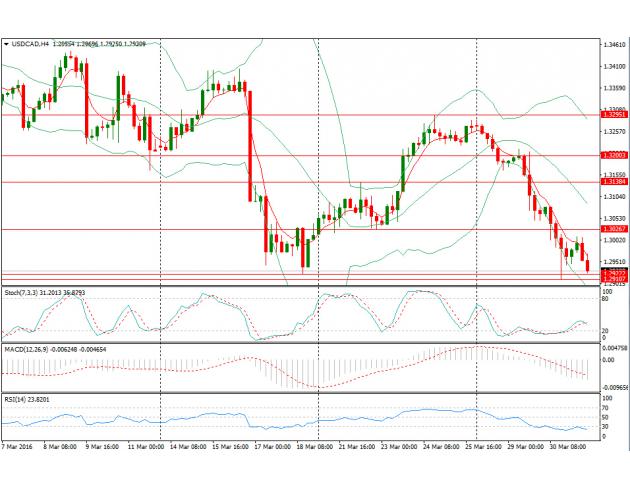Click the 1.34610 value on price axis
630x490 pixels.
(x=613, y=45)
